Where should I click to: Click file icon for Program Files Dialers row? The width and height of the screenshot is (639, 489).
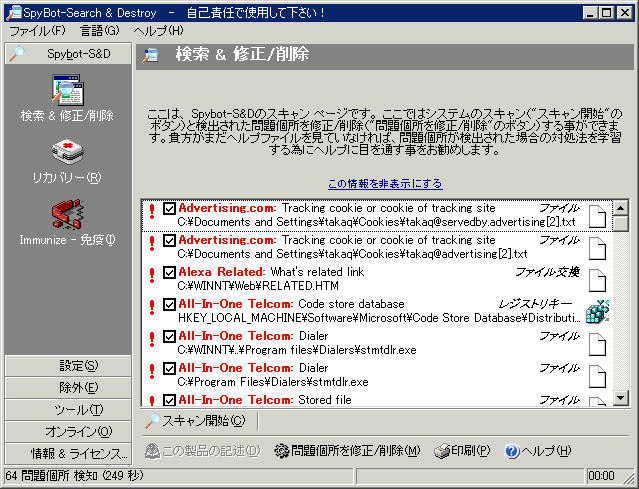coord(597,376)
